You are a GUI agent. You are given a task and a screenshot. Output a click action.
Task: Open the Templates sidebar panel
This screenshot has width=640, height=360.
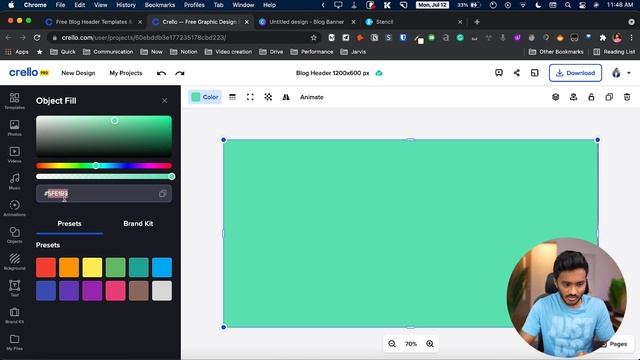pos(14,100)
